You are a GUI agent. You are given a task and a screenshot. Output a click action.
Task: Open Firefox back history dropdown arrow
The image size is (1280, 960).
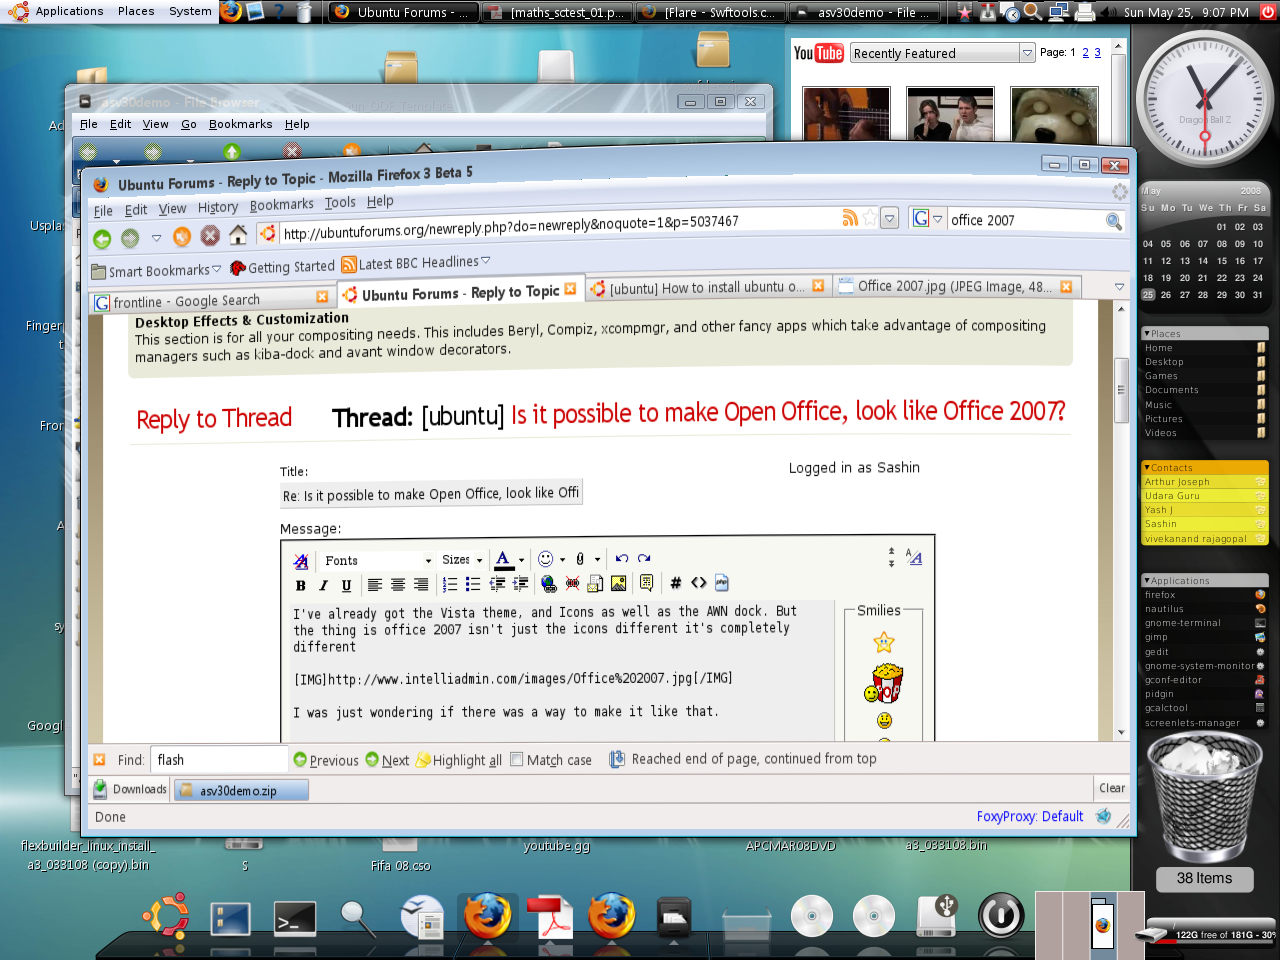tap(156, 238)
